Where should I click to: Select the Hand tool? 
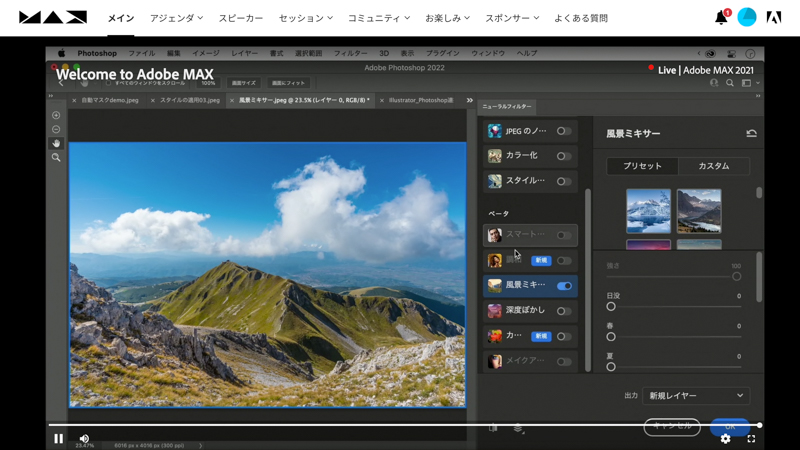tap(56, 143)
